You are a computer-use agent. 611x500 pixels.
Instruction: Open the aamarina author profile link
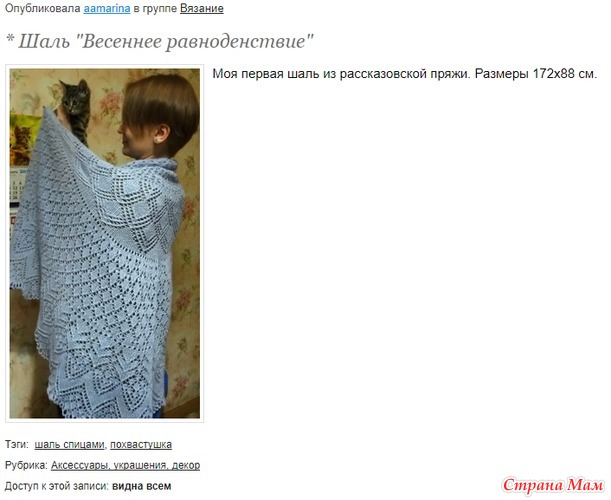click(107, 9)
